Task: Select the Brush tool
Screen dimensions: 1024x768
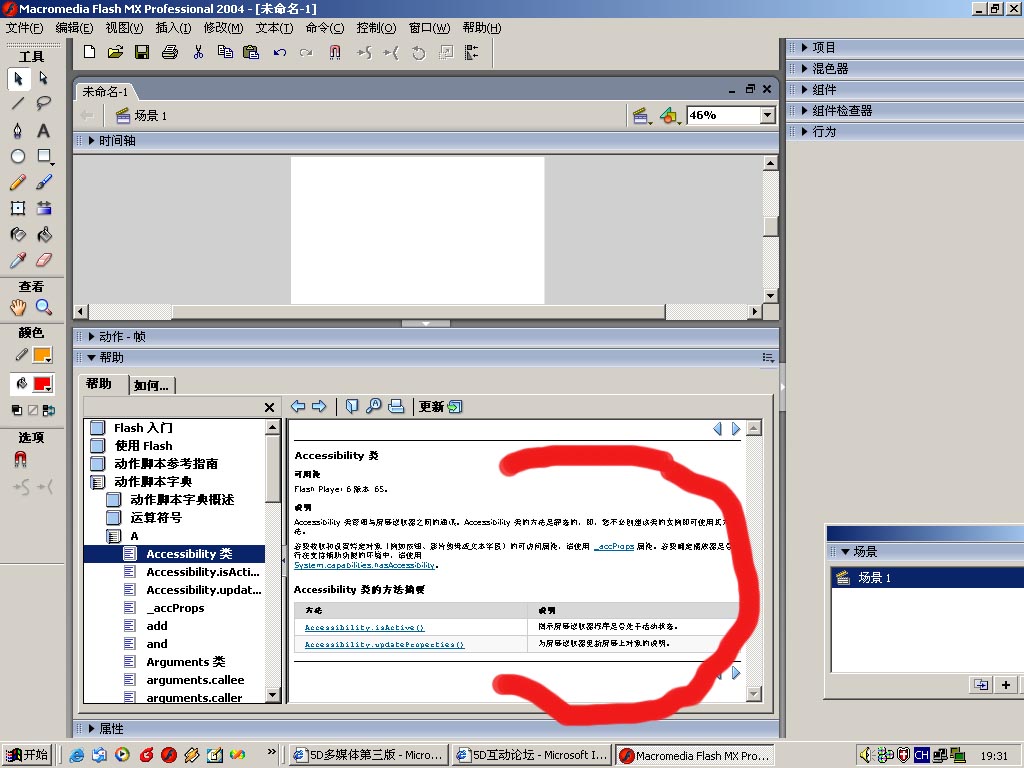Action: (x=44, y=182)
